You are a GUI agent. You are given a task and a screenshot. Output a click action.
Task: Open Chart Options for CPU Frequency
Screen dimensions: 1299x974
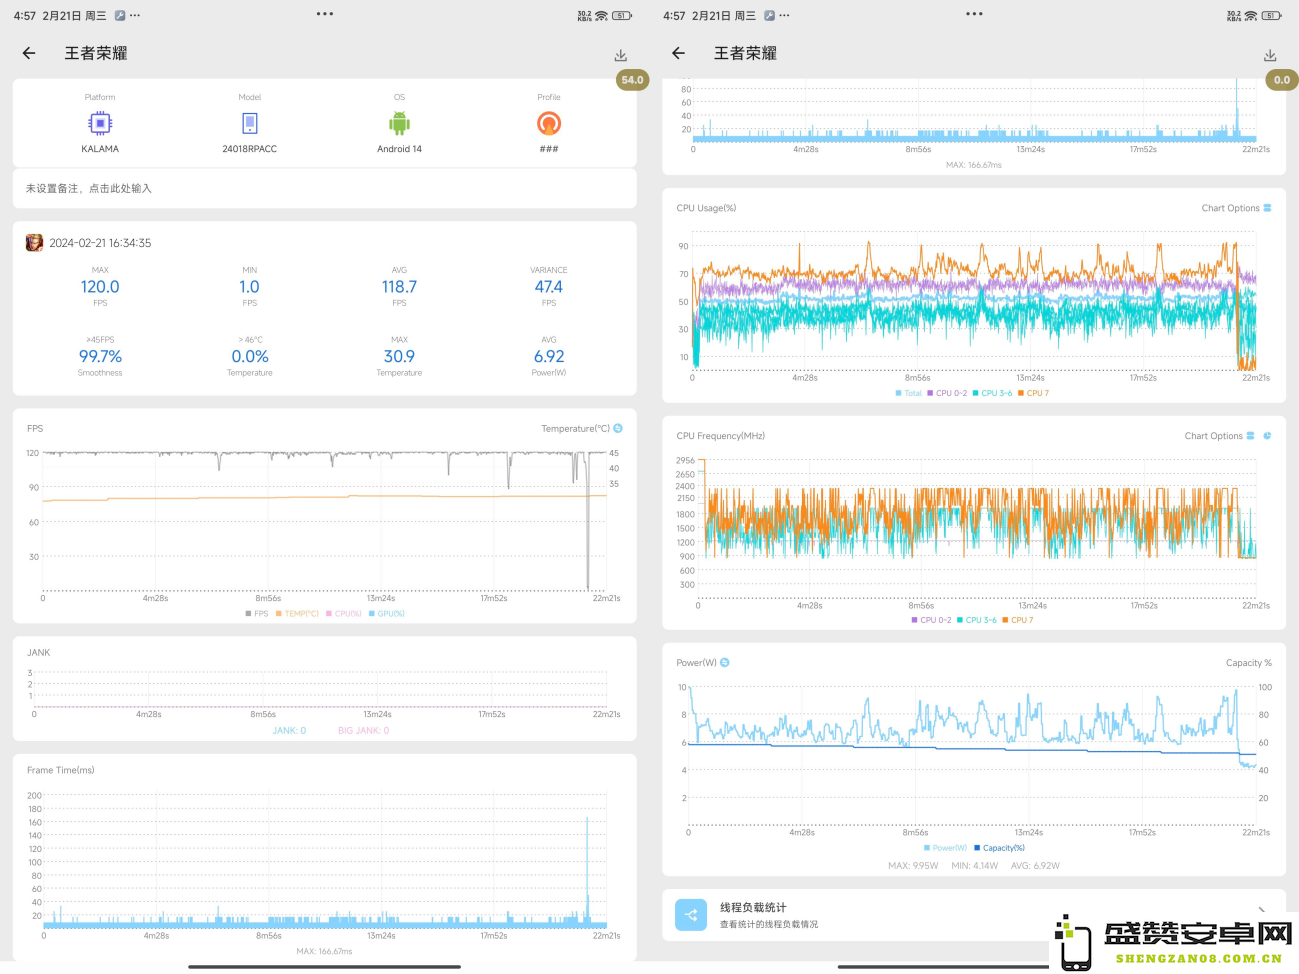point(1219,436)
